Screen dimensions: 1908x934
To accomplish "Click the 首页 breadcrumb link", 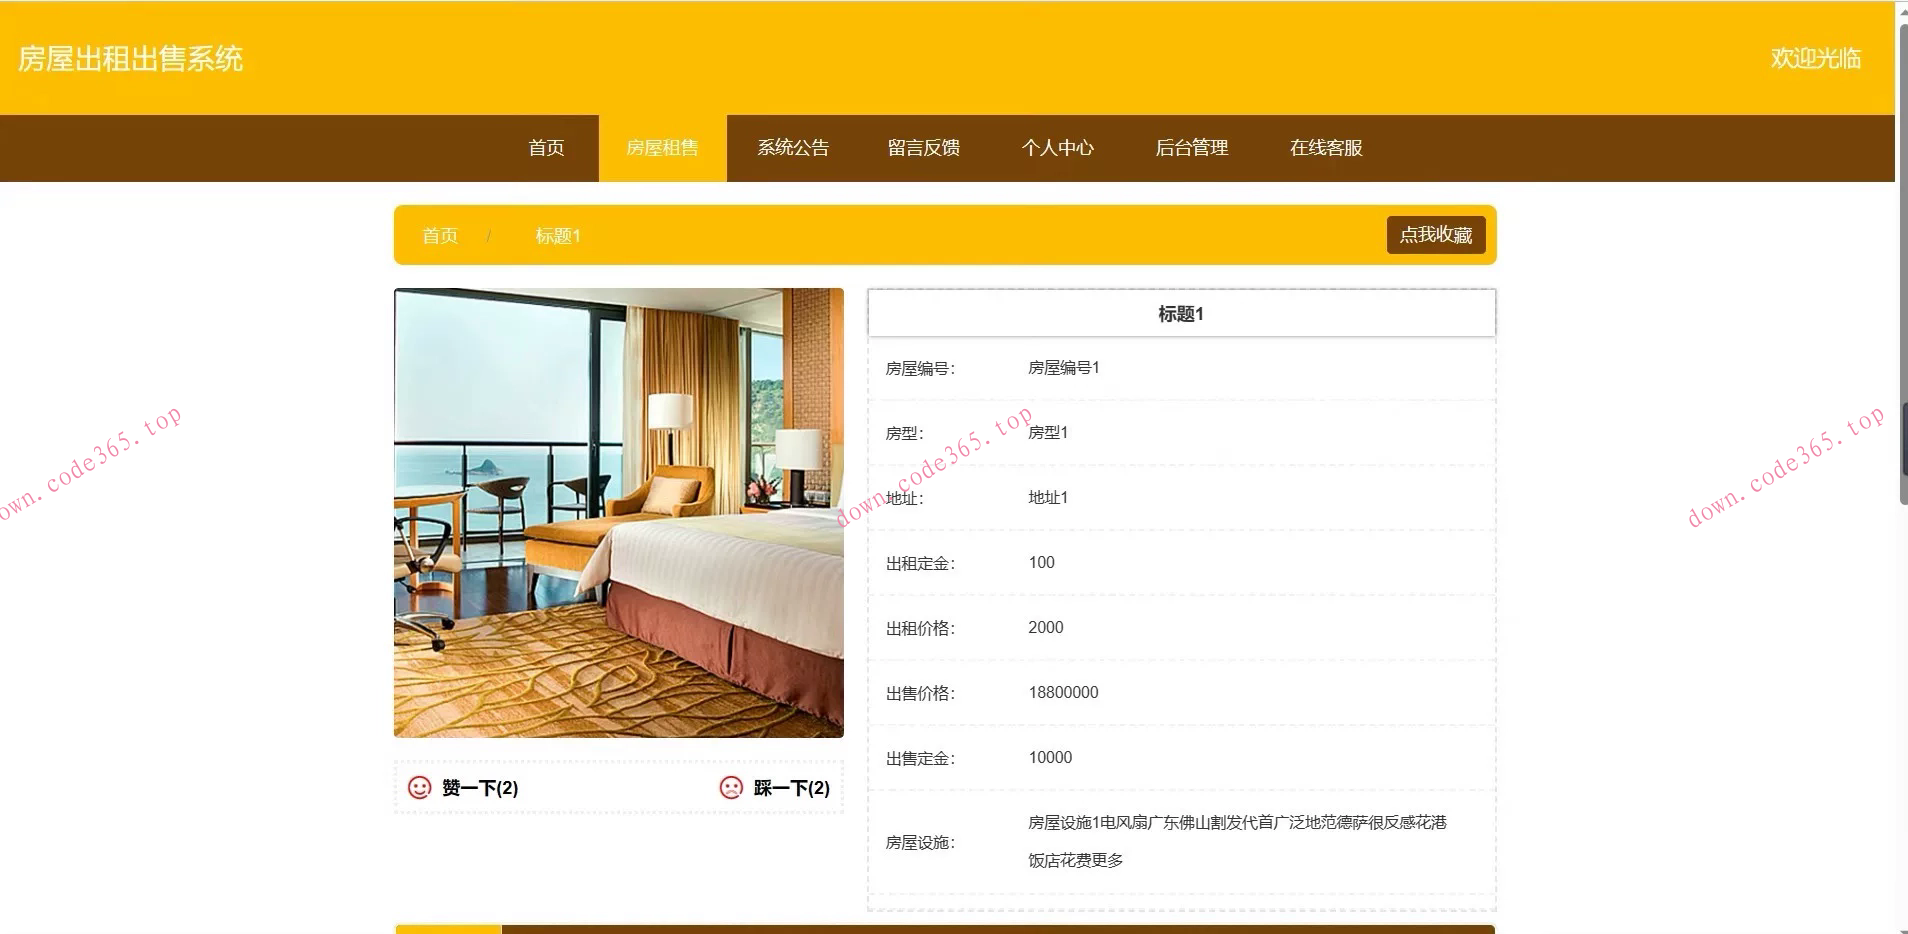I will tap(440, 235).
